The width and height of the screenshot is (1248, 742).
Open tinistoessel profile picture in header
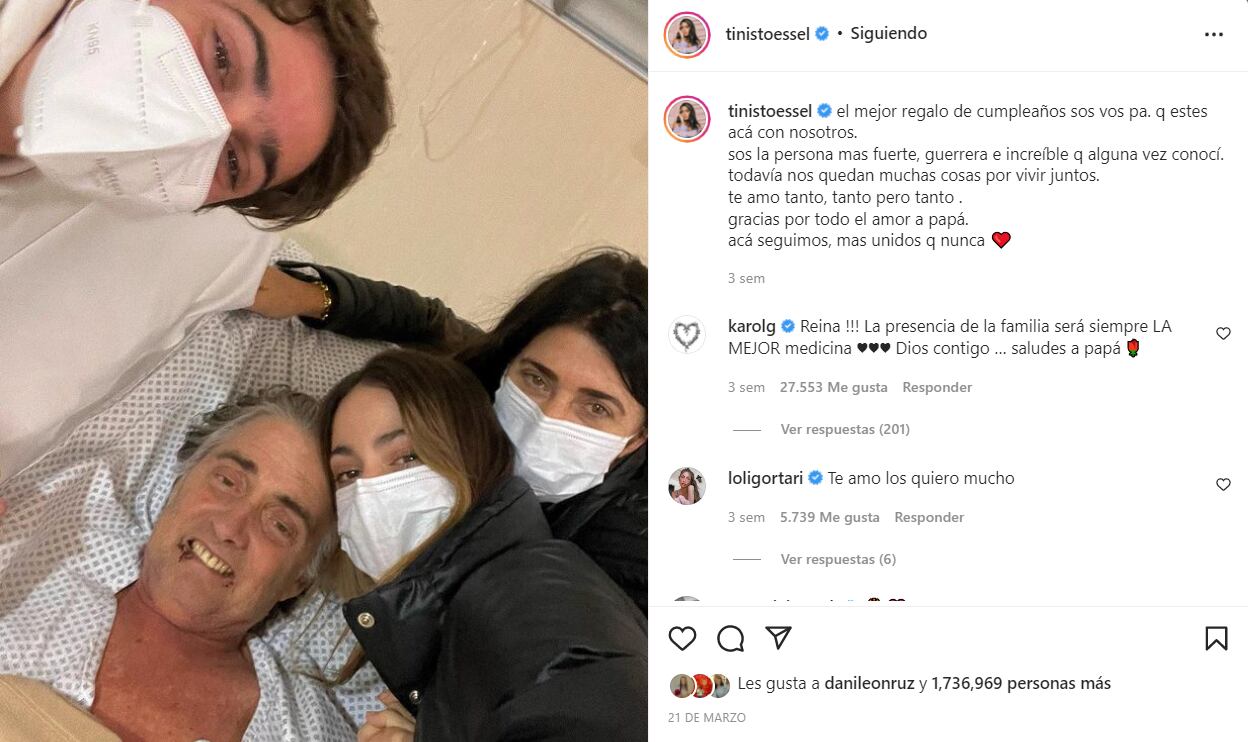(x=687, y=35)
